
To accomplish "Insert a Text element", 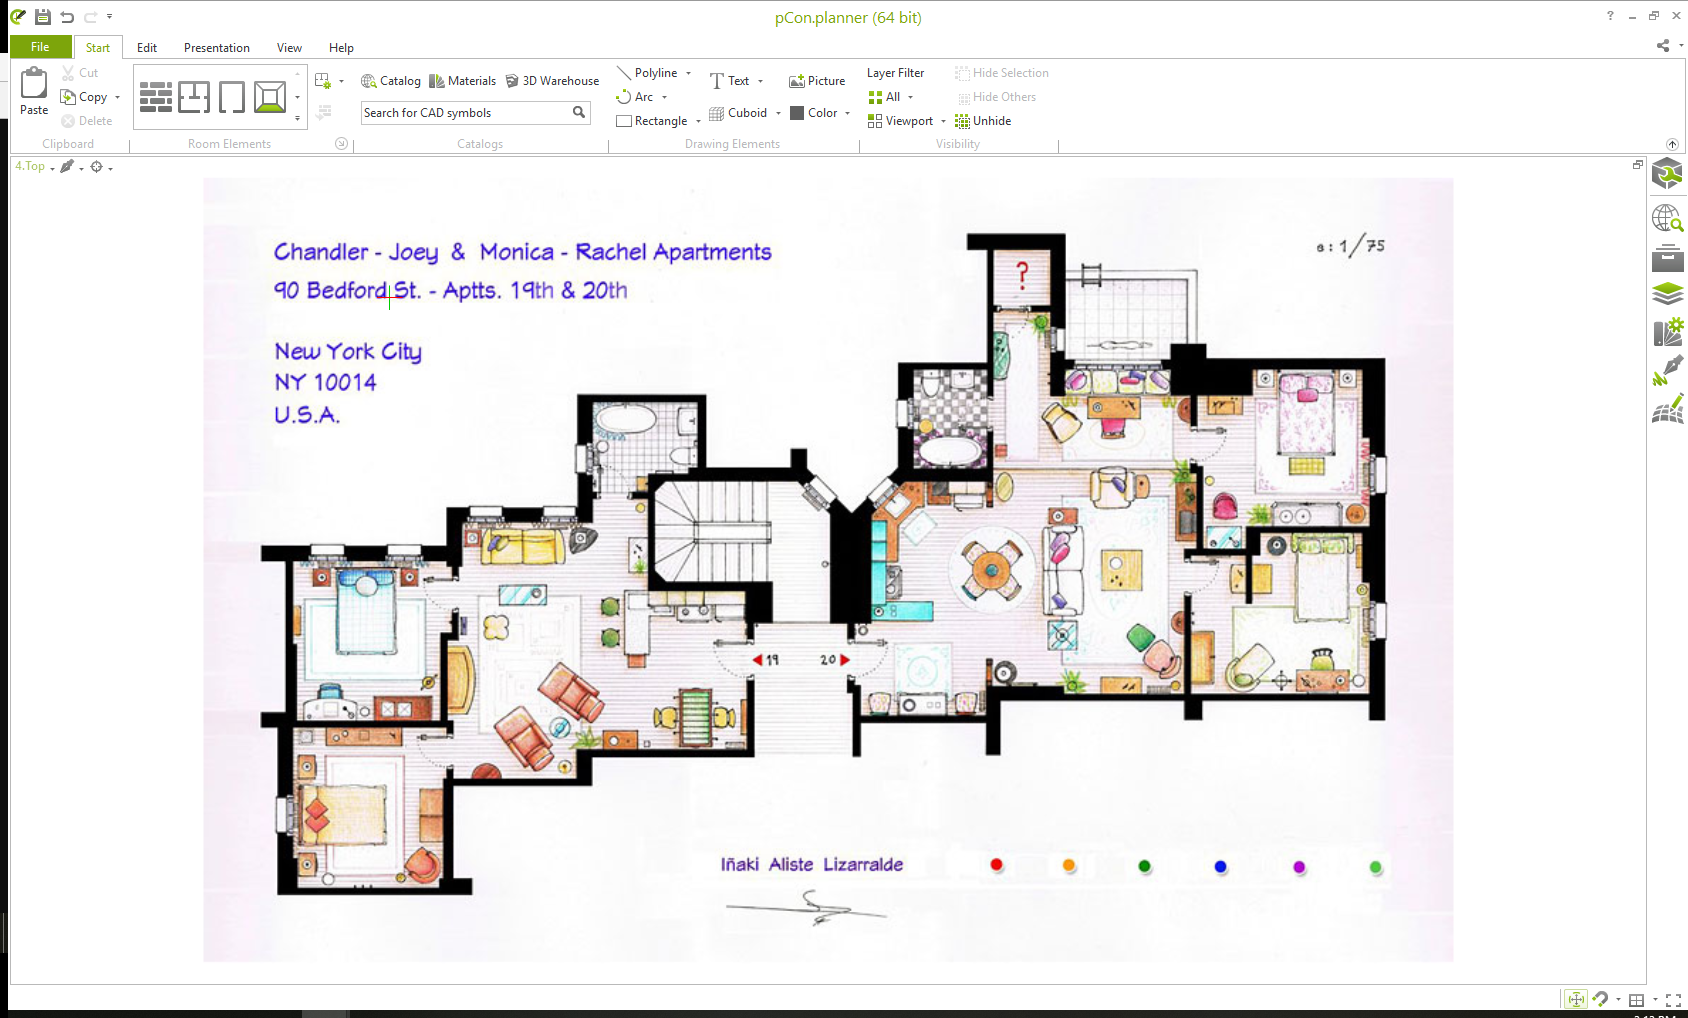I will [x=729, y=81].
